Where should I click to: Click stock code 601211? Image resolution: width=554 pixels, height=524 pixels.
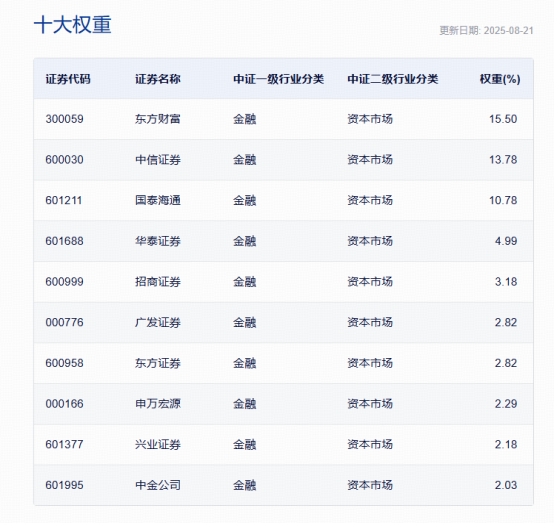tap(64, 200)
